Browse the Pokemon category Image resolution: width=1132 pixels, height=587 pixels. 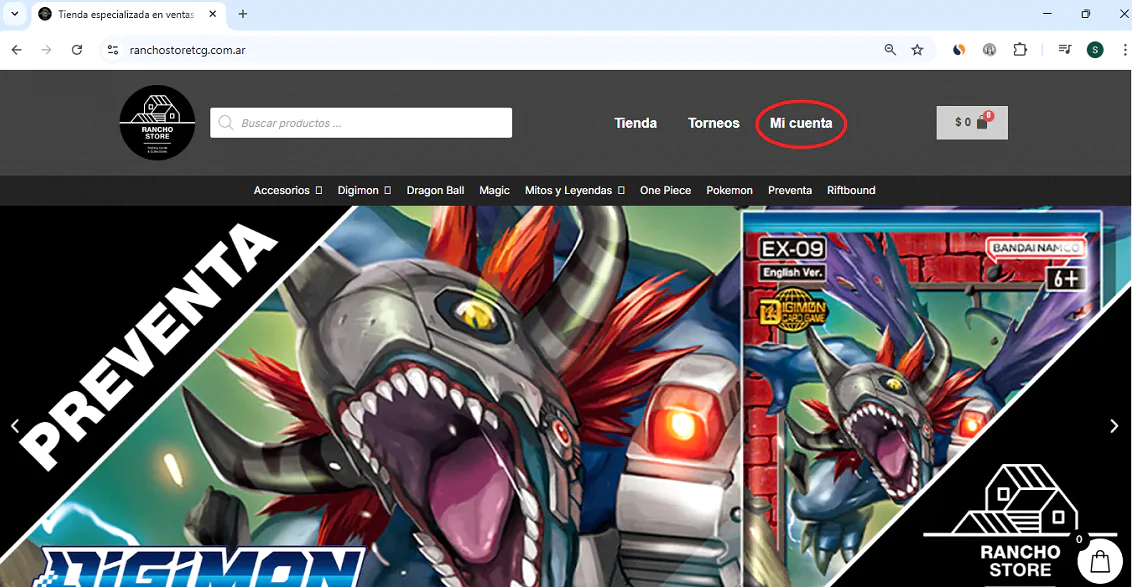(729, 191)
